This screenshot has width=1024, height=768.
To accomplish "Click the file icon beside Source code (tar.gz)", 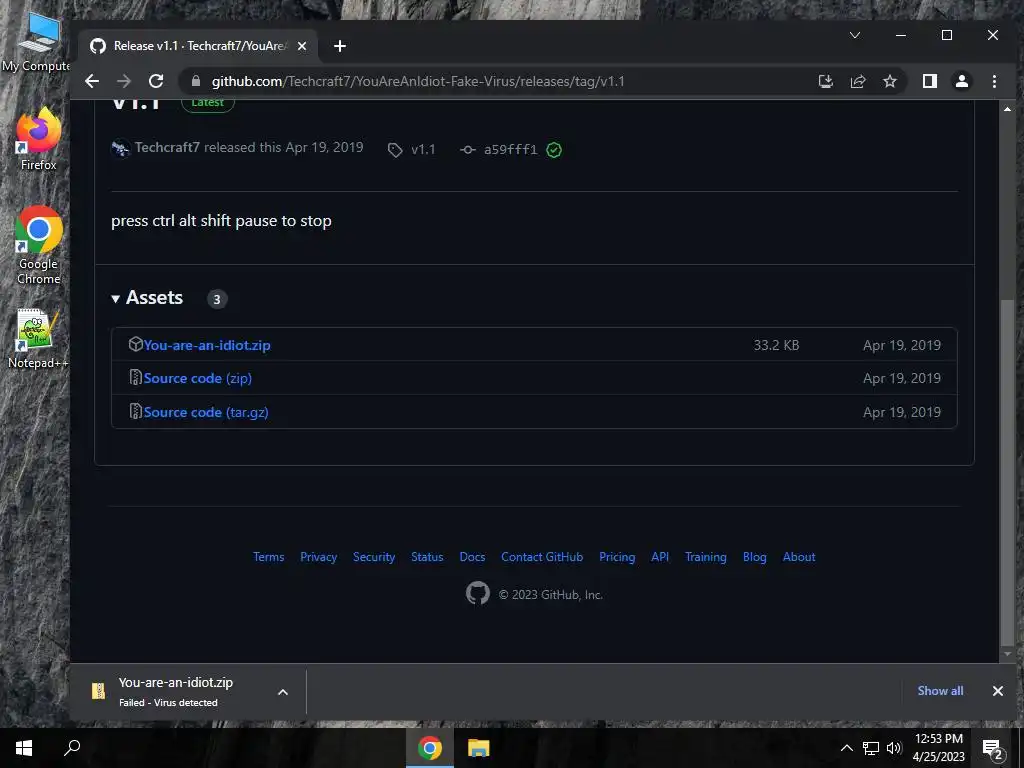I will [x=135, y=411].
